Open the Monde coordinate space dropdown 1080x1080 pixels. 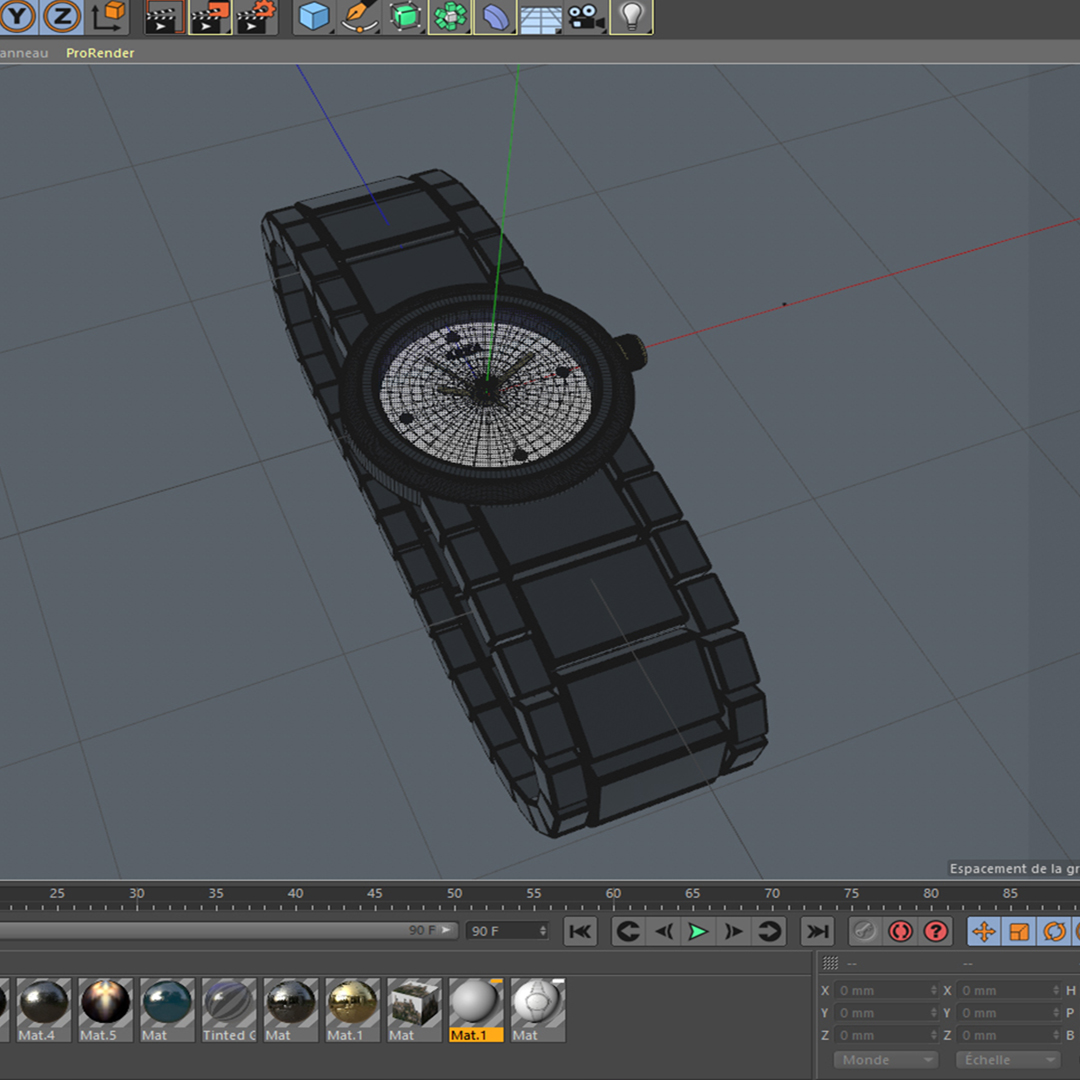click(886, 1060)
